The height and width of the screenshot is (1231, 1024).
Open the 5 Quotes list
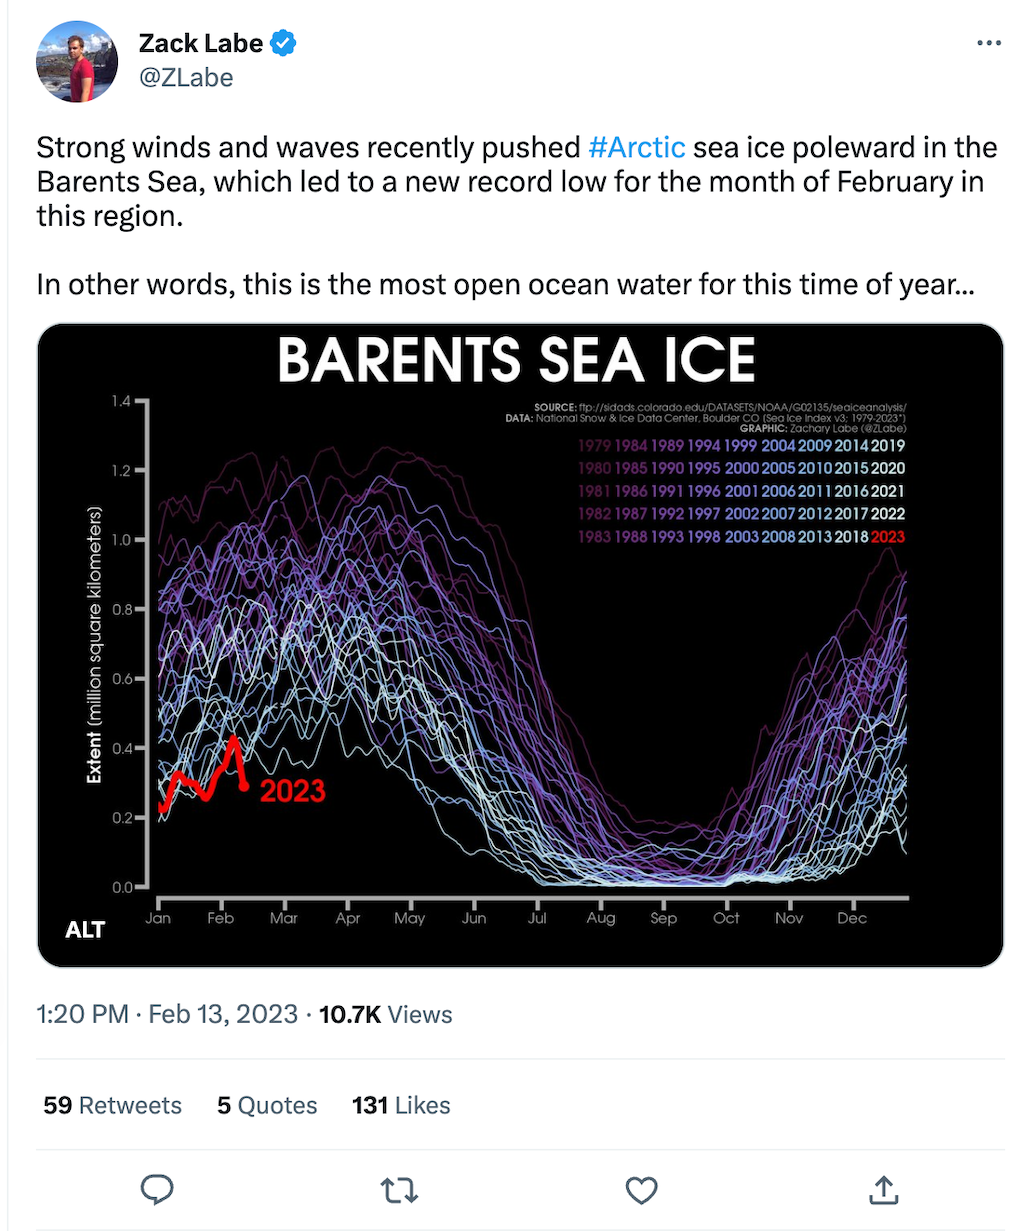[x=266, y=1105]
